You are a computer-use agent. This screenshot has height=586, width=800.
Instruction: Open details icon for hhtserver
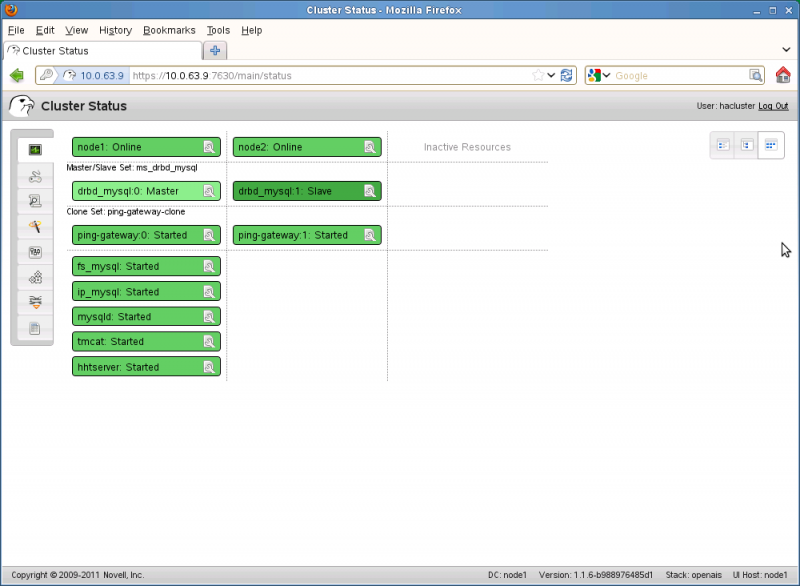pos(209,367)
